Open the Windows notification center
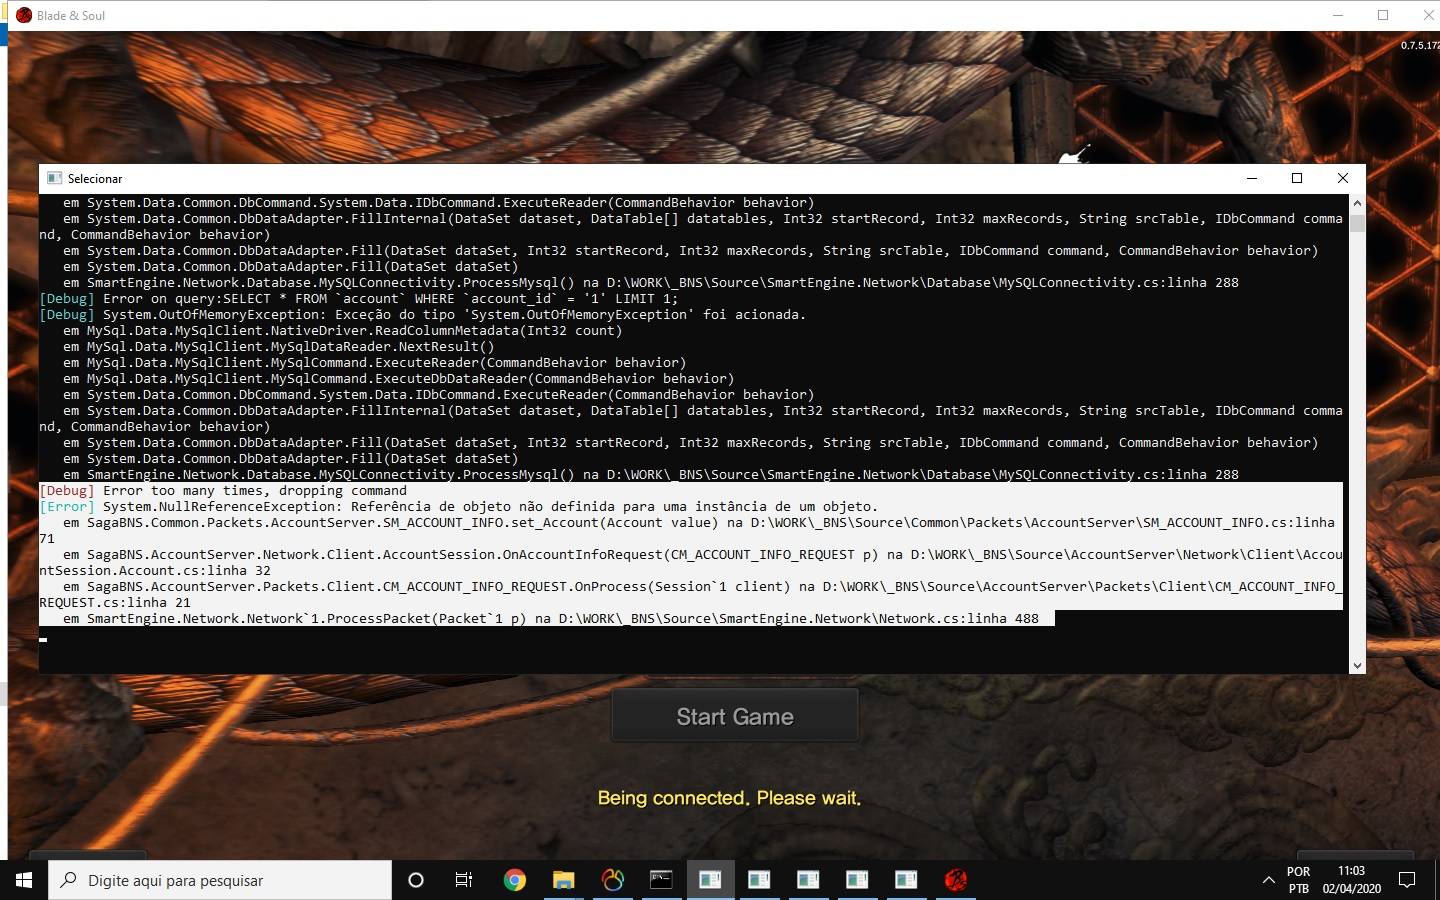 [1407, 880]
